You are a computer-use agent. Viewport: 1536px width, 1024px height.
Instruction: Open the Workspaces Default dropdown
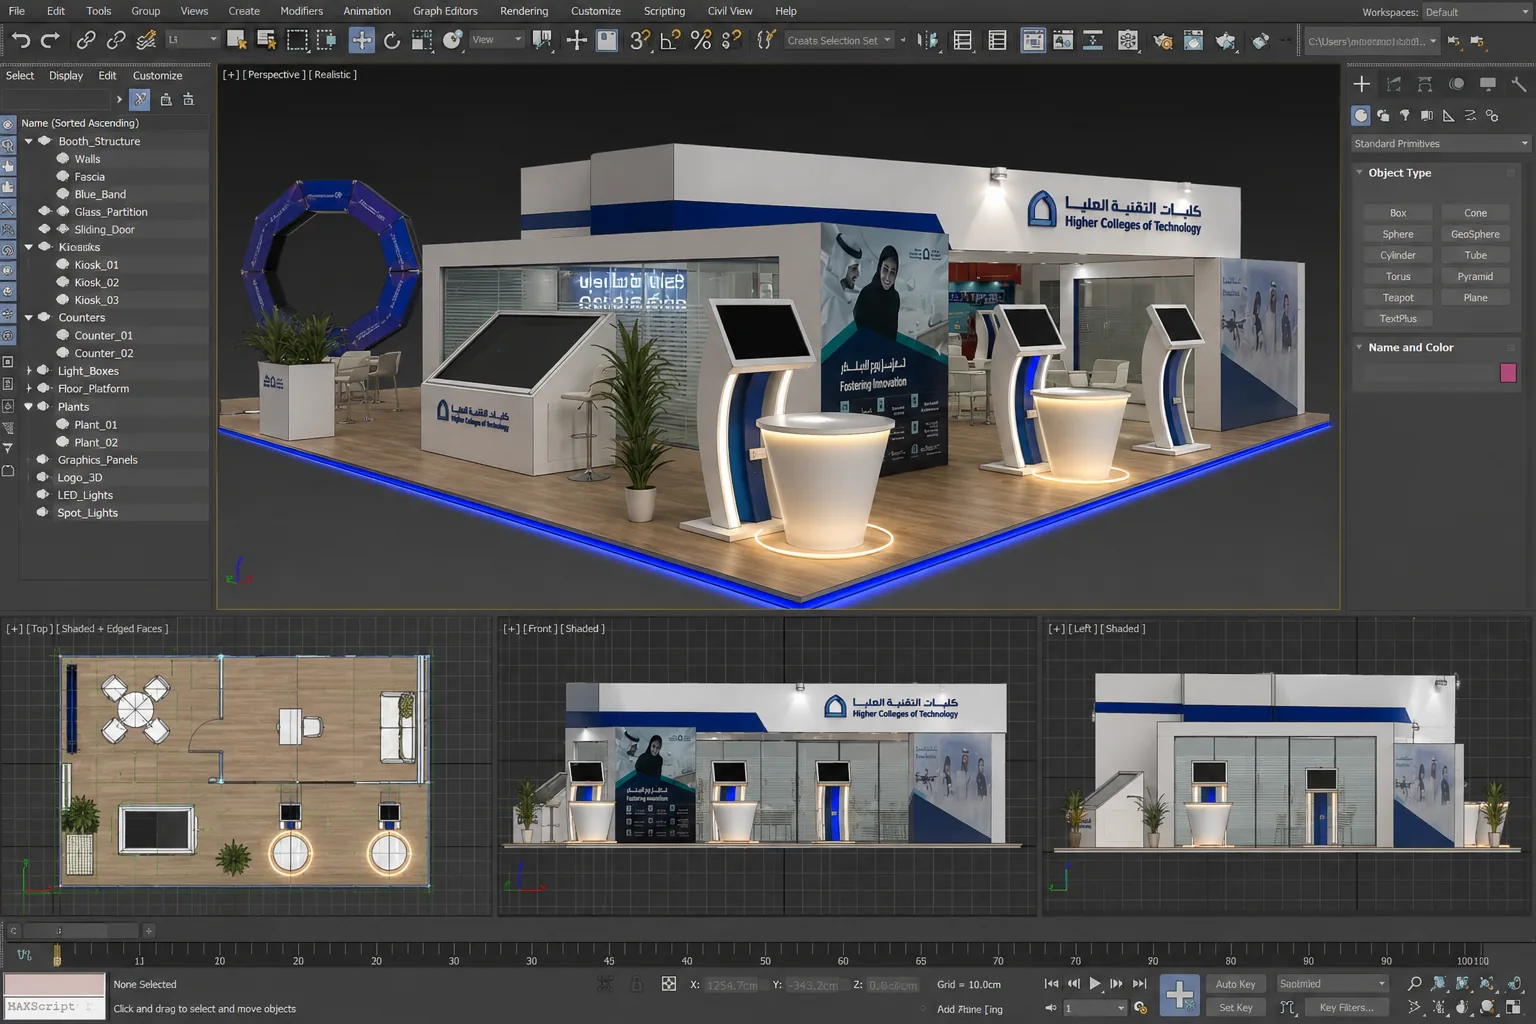tap(1476, 12)
